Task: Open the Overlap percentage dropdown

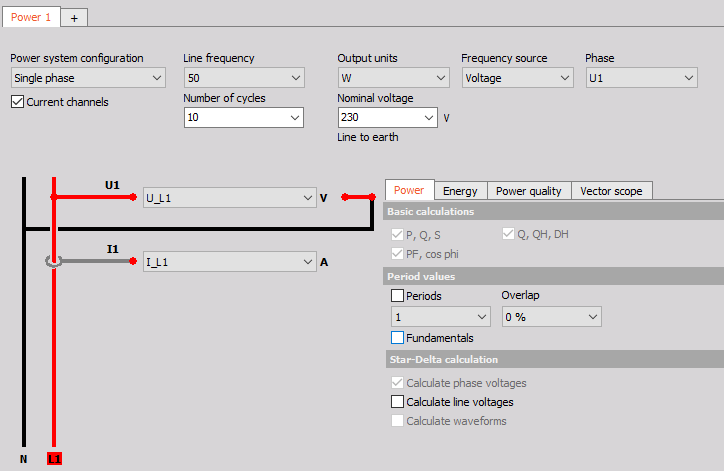Action: pos(552,317)
